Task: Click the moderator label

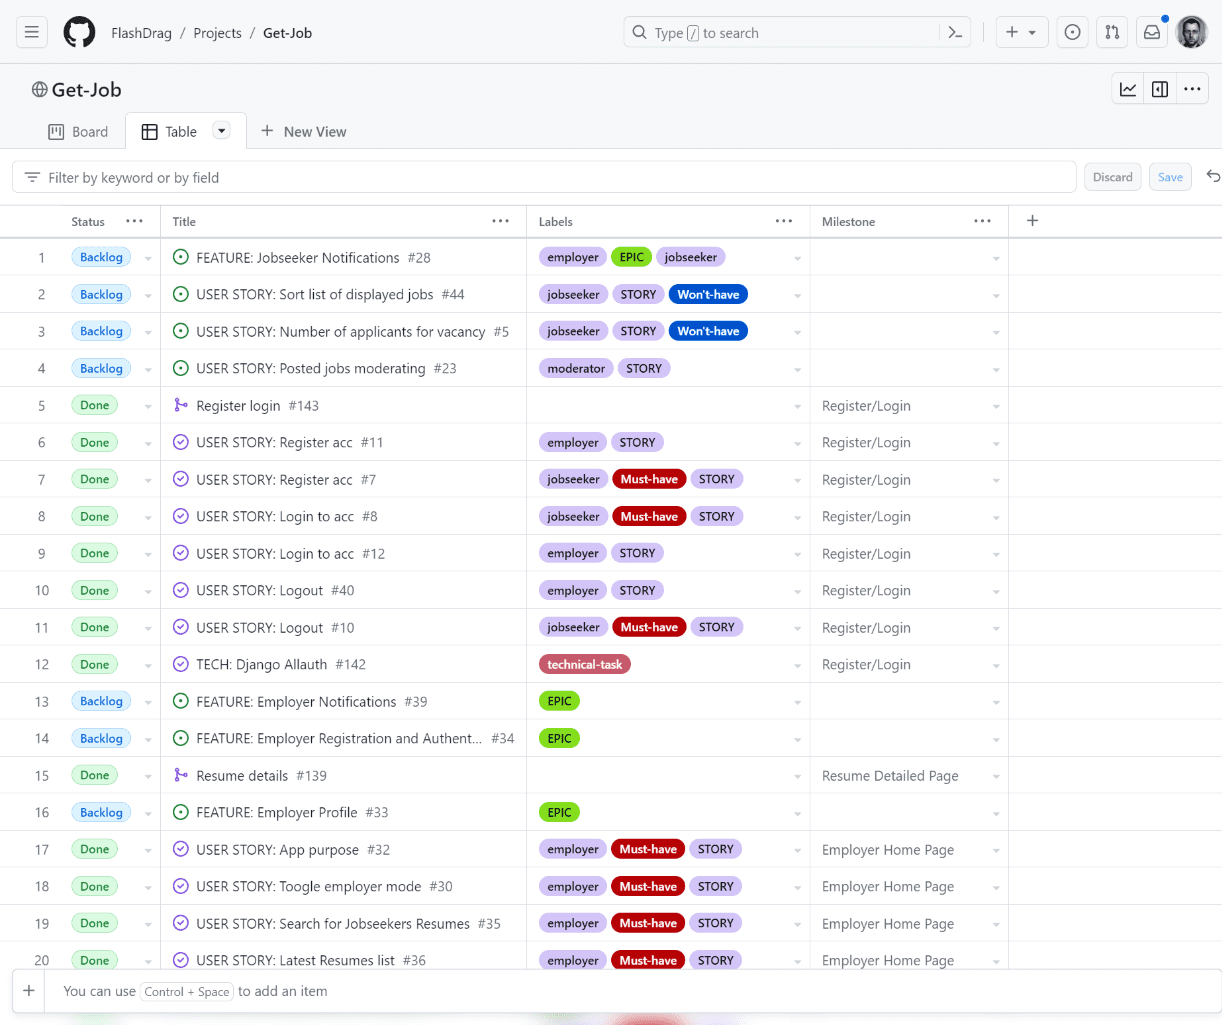Action: [x=576, y=368]
